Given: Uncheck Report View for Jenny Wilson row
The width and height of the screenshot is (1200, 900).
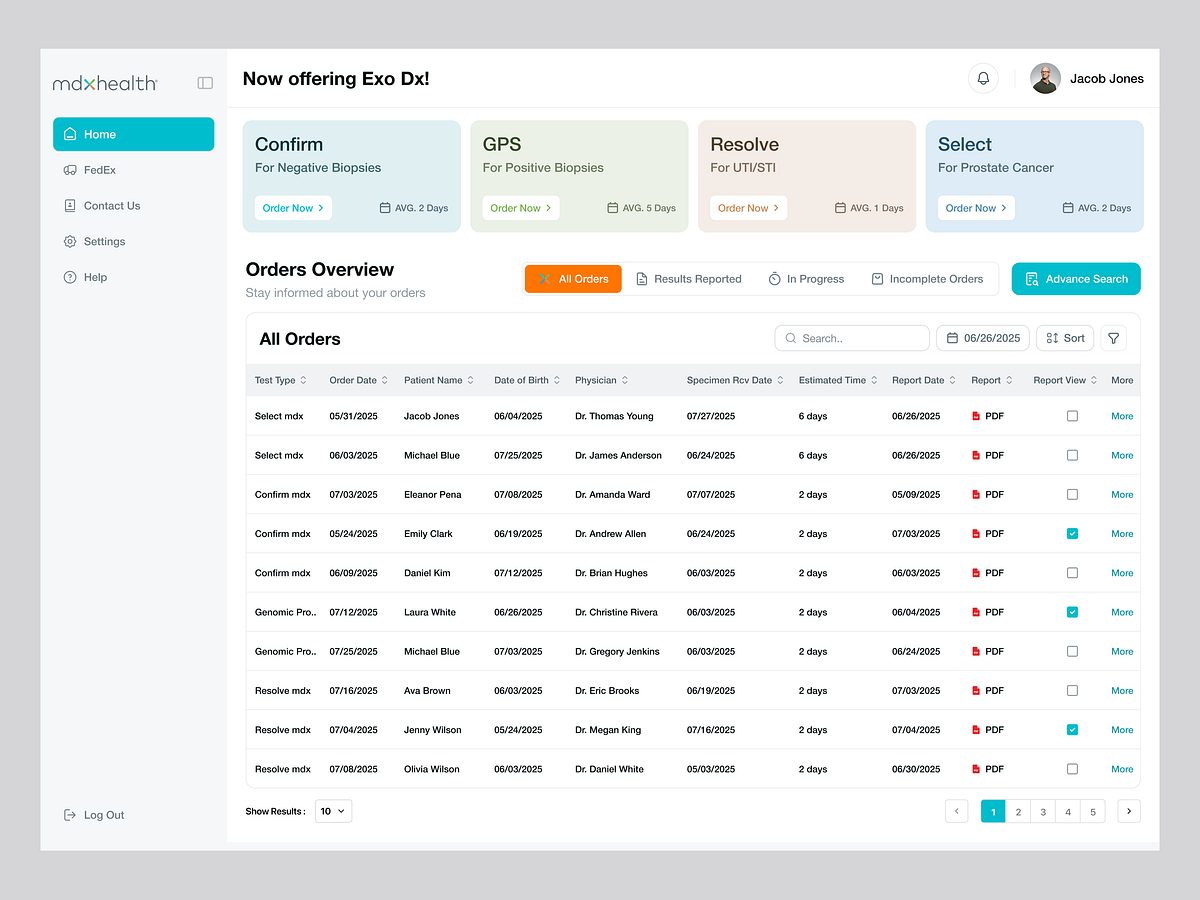Looking at the screenshot, I should point(1072,730).
